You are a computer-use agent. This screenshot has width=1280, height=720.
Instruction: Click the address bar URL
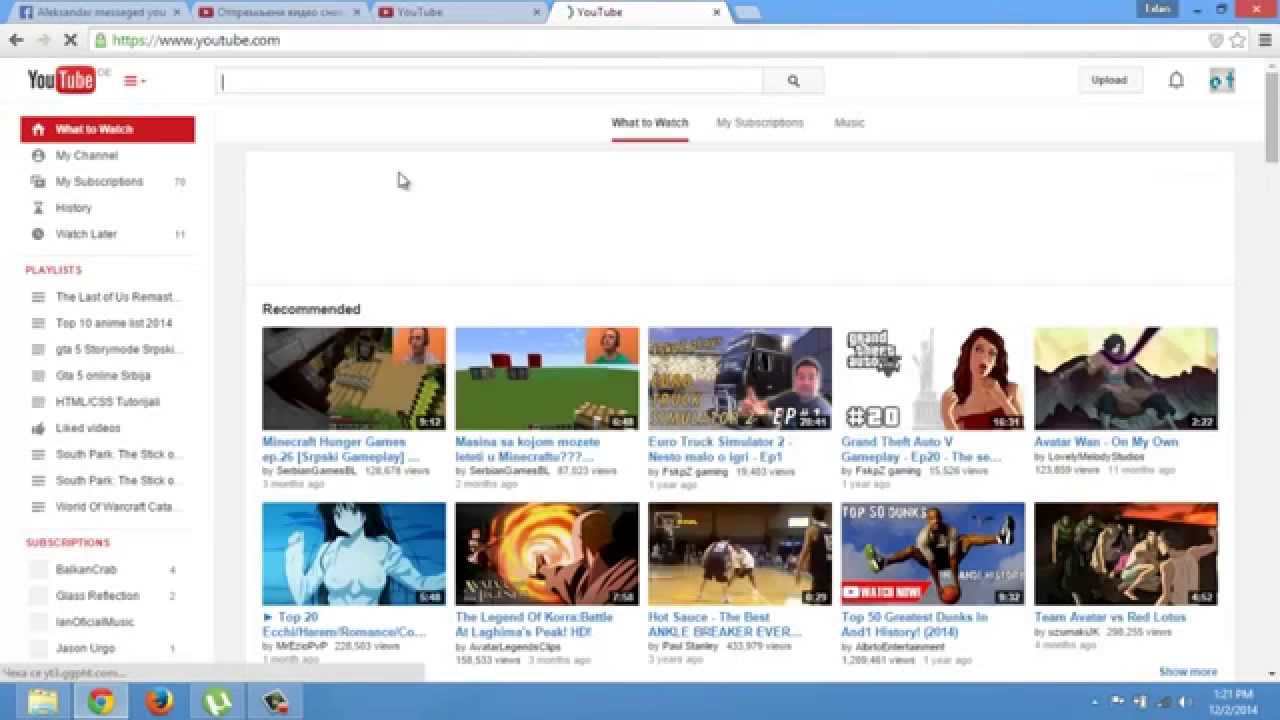tap(196, 40)
